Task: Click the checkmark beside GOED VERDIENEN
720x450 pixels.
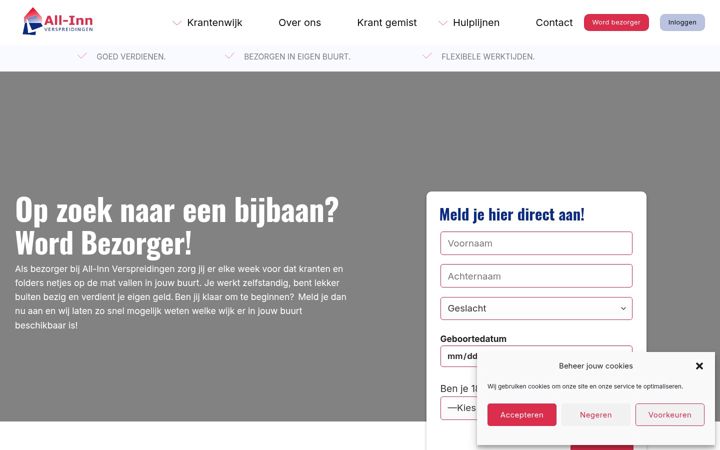Action: click(82, 56)
